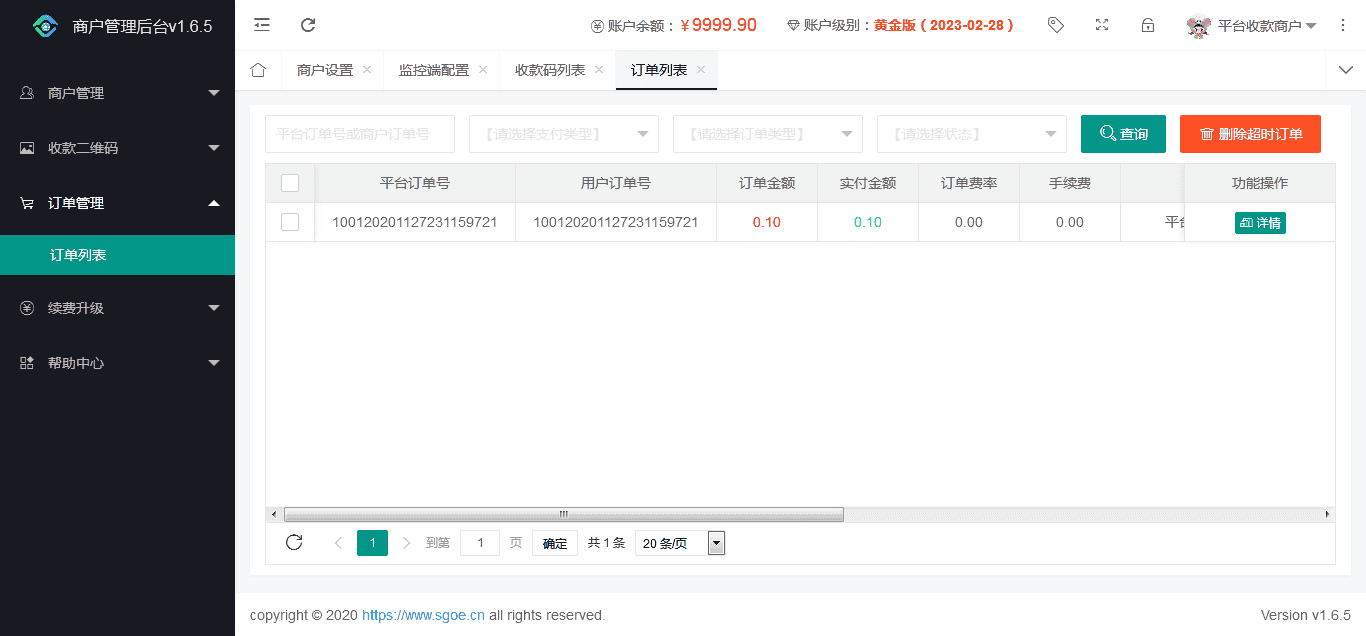Close the 监控端配置 tab
Screen dimensions: 1366x636
483,70
